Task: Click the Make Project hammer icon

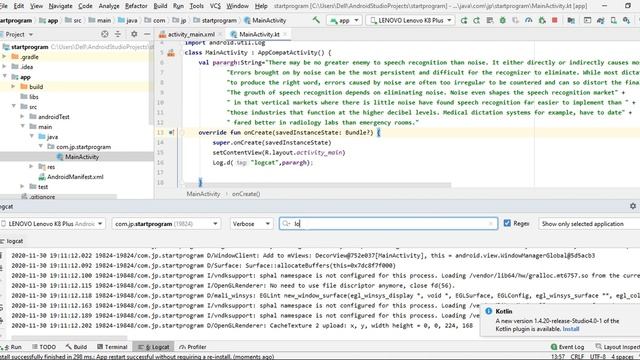Action: [316, 20]
